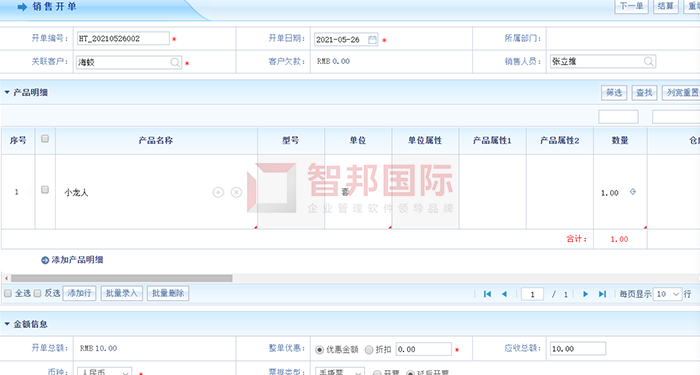The image size is (700, 375).
Task: Click the red 合计 total value 1.00
Action: (619, 239)
